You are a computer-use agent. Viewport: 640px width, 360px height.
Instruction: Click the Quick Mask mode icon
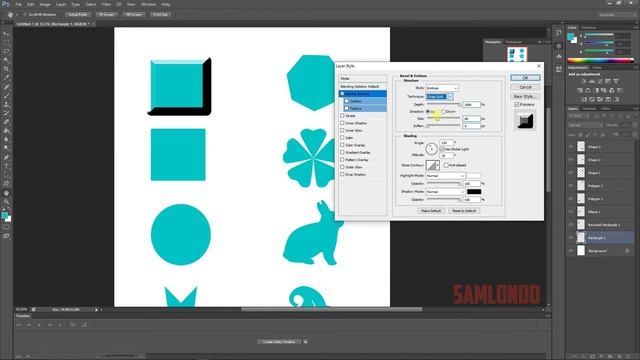[x=6, y=227]
